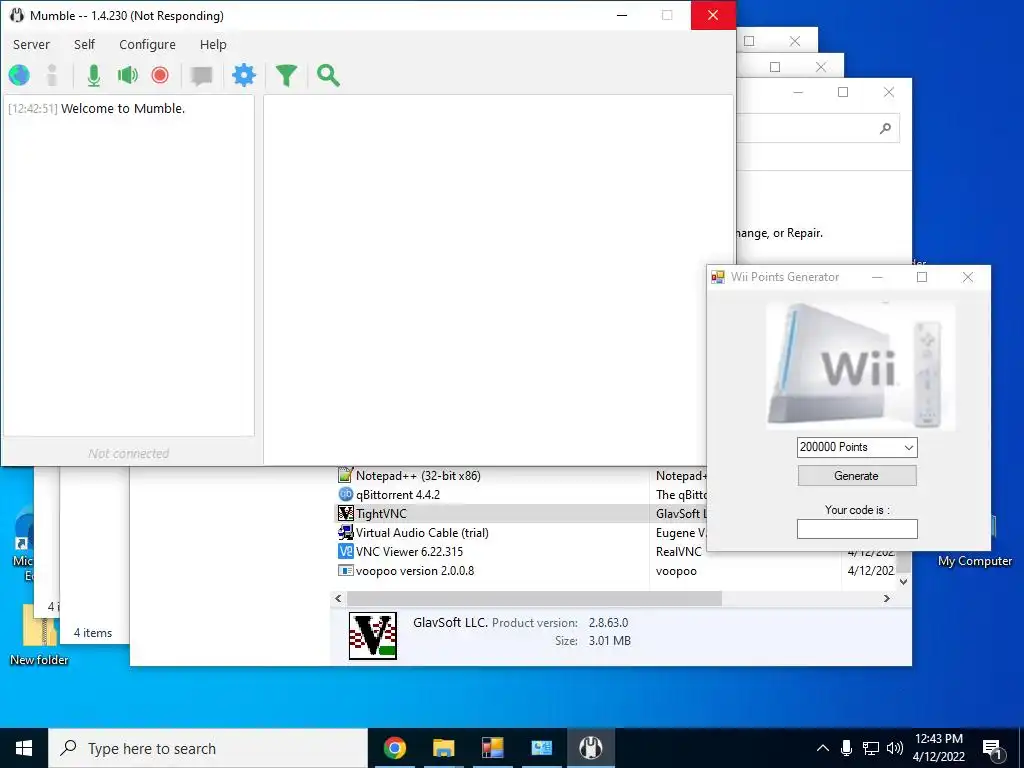The height and width of the screenshot is (768, 1024).
Task: Deafen yourself with the speaker icon
Action: pos(127,75)
